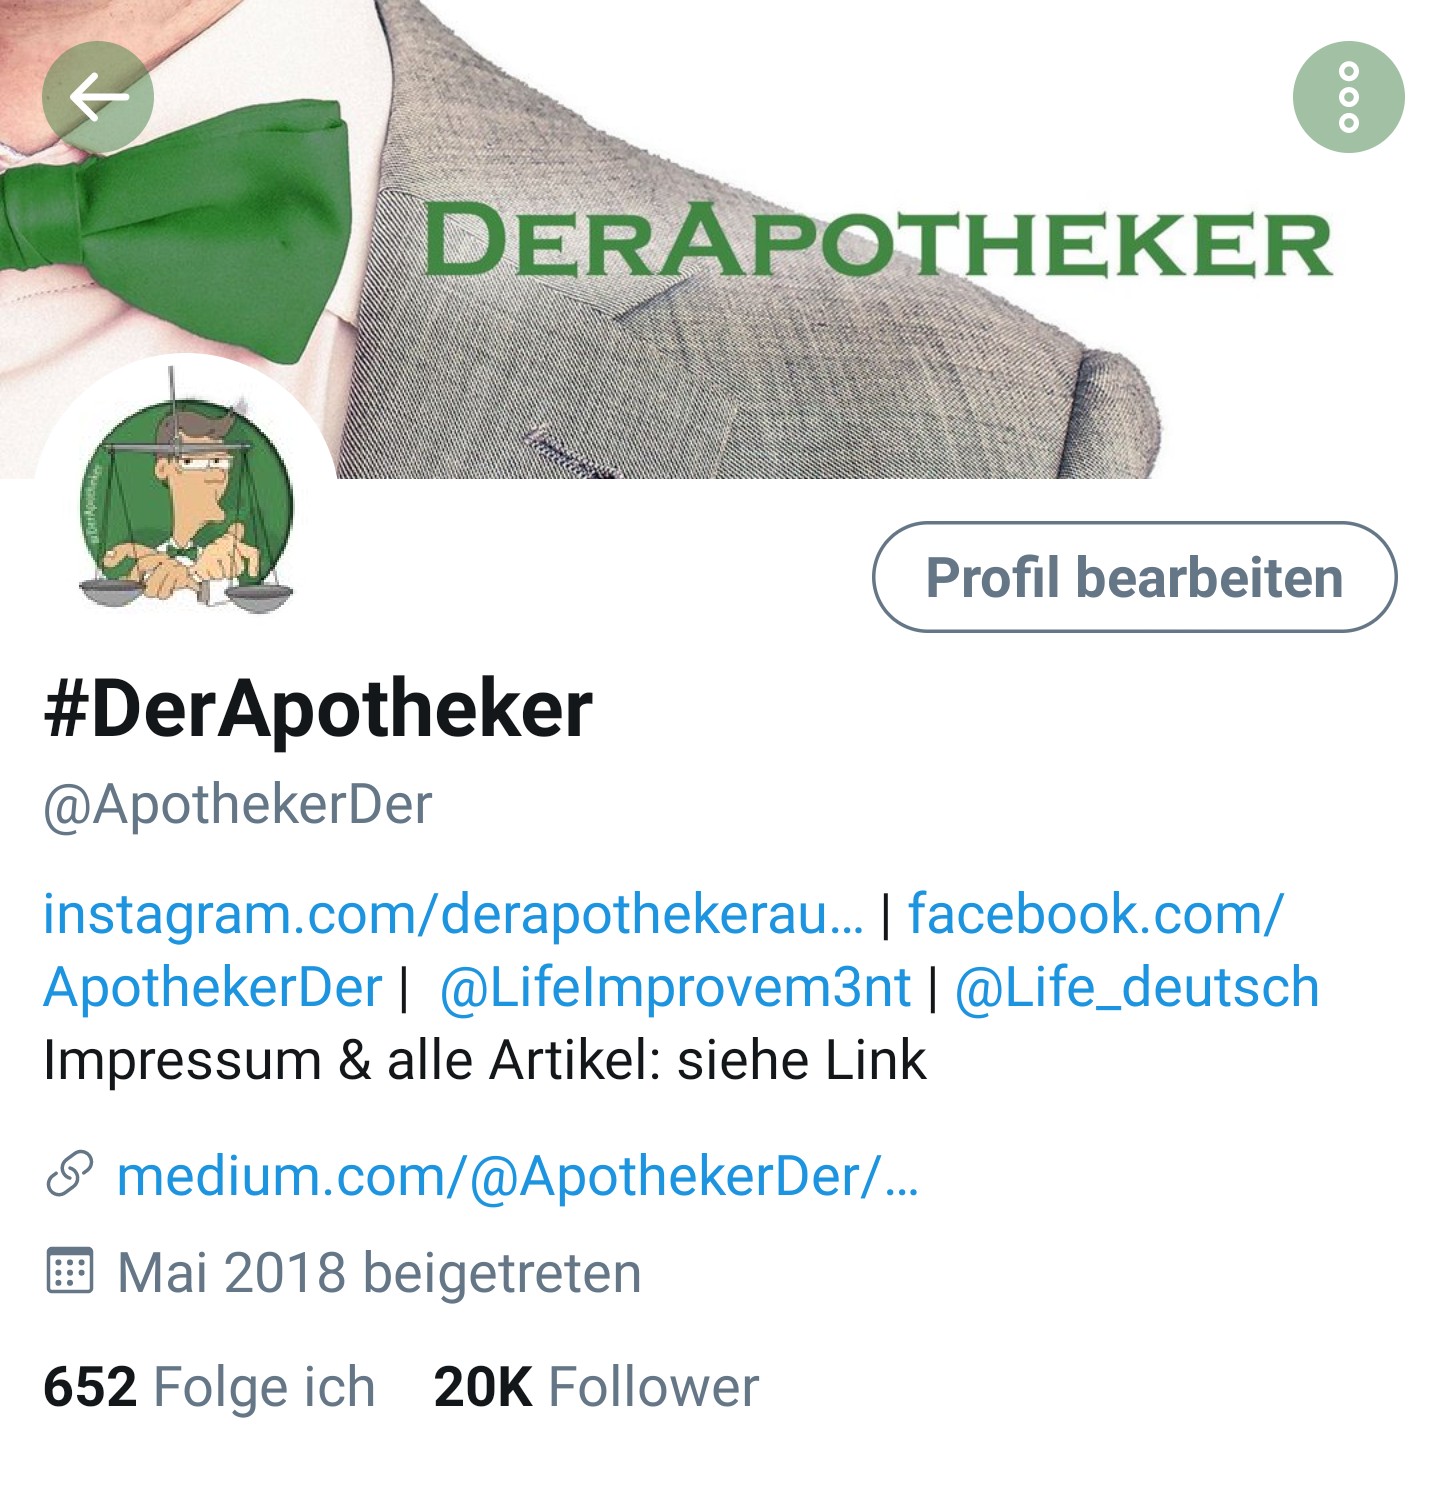Image resolution: width=1440 pixels, height=1499 pixels.
Task: Open the medium.com/@ApothekerDer website link
Action: tap(518, 1175)
